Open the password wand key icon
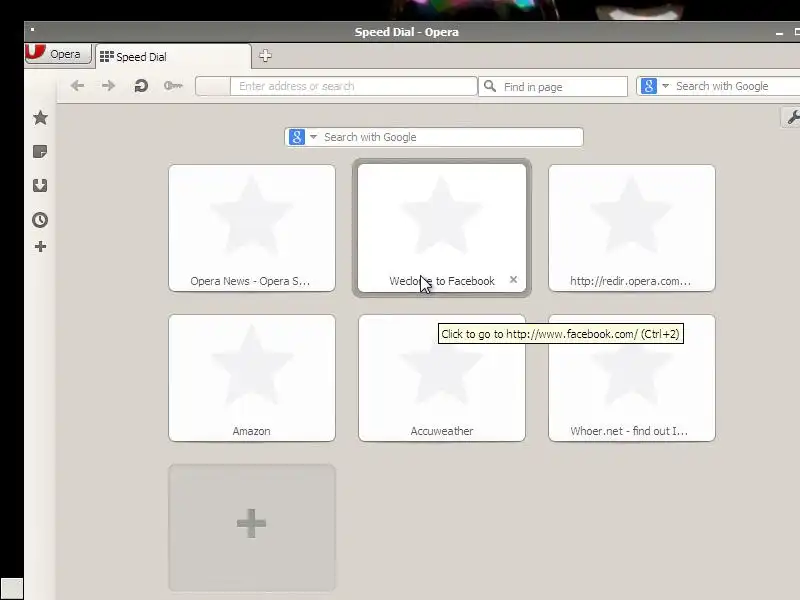Image resolution: width=800 pixels, height=600 pixels. coord(173,86)
